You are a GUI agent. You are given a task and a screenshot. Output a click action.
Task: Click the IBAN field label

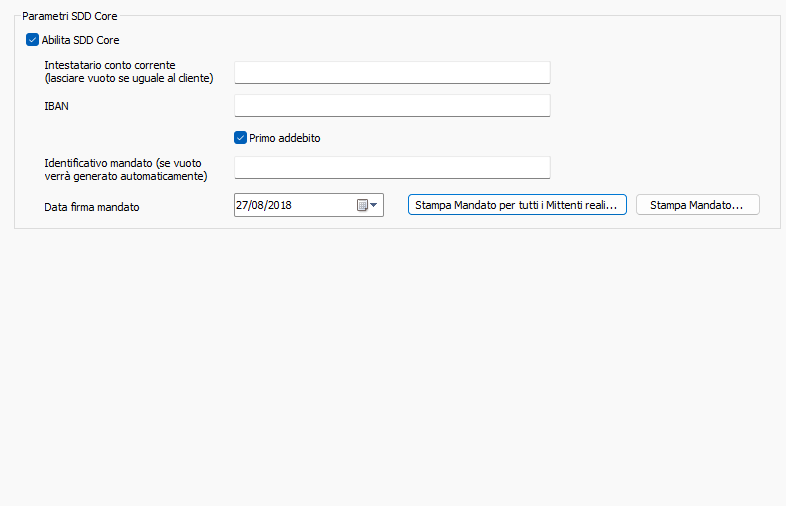coord(57,105)
